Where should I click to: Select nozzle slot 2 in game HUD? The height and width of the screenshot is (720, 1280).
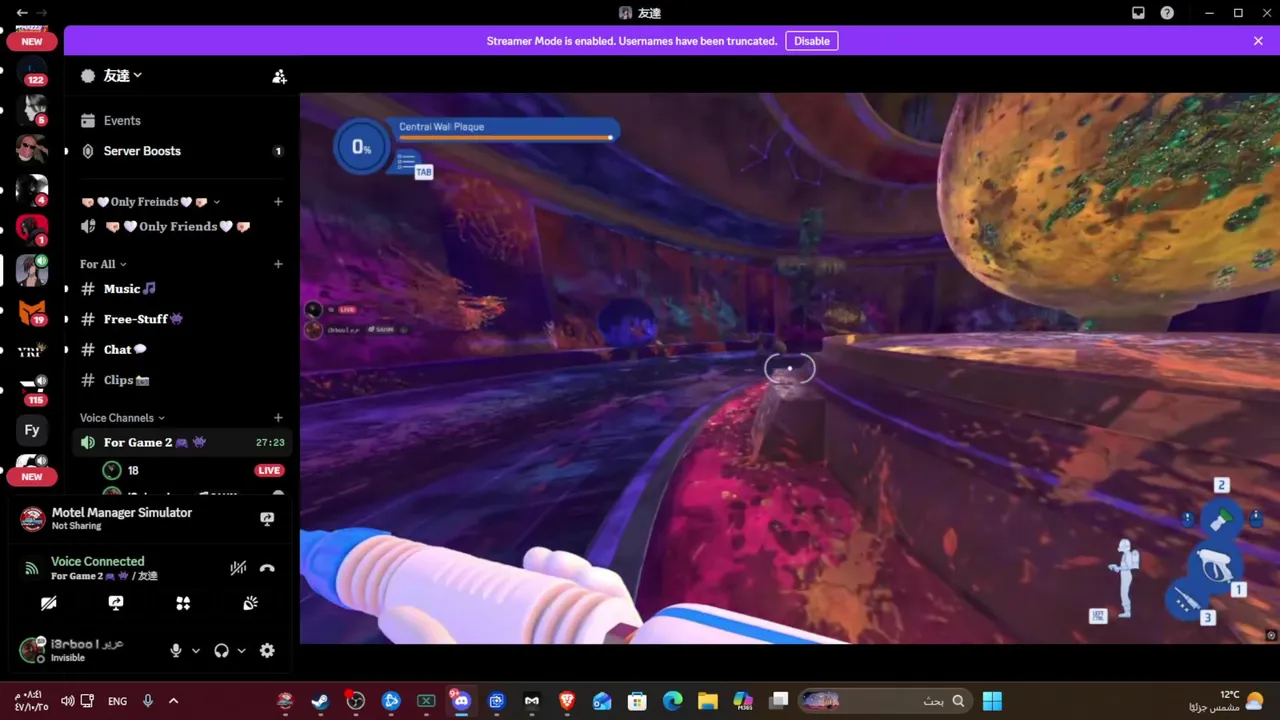(x=1220, y=517)
